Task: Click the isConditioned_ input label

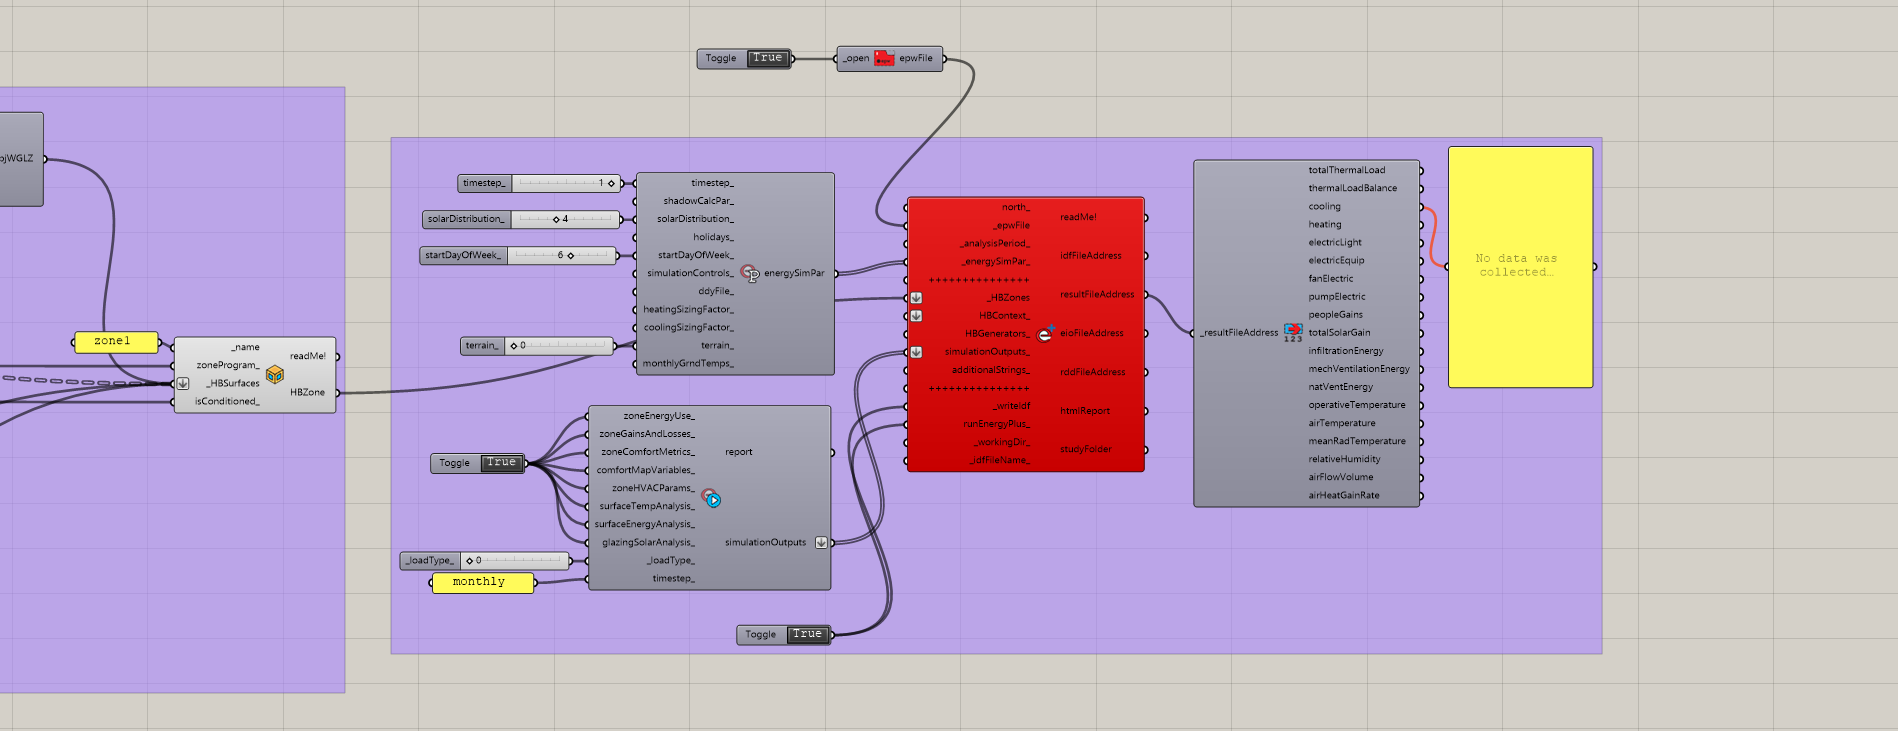Action: tap(227, 402)
